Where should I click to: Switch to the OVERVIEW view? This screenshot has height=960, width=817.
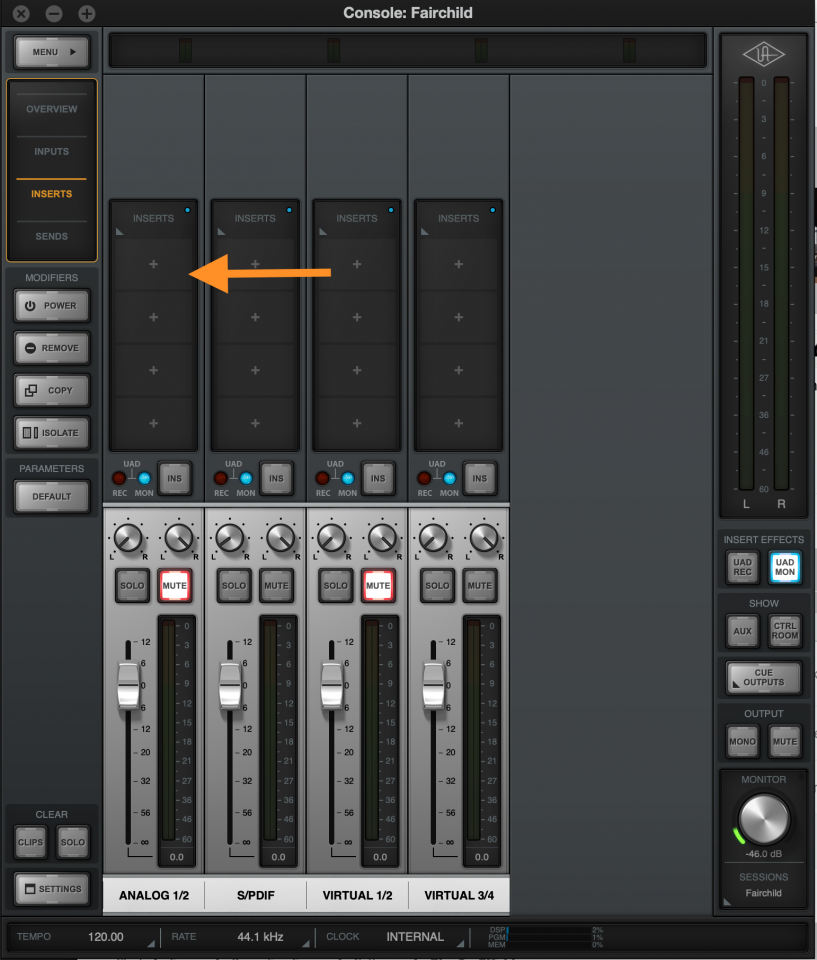click(52, 109)
